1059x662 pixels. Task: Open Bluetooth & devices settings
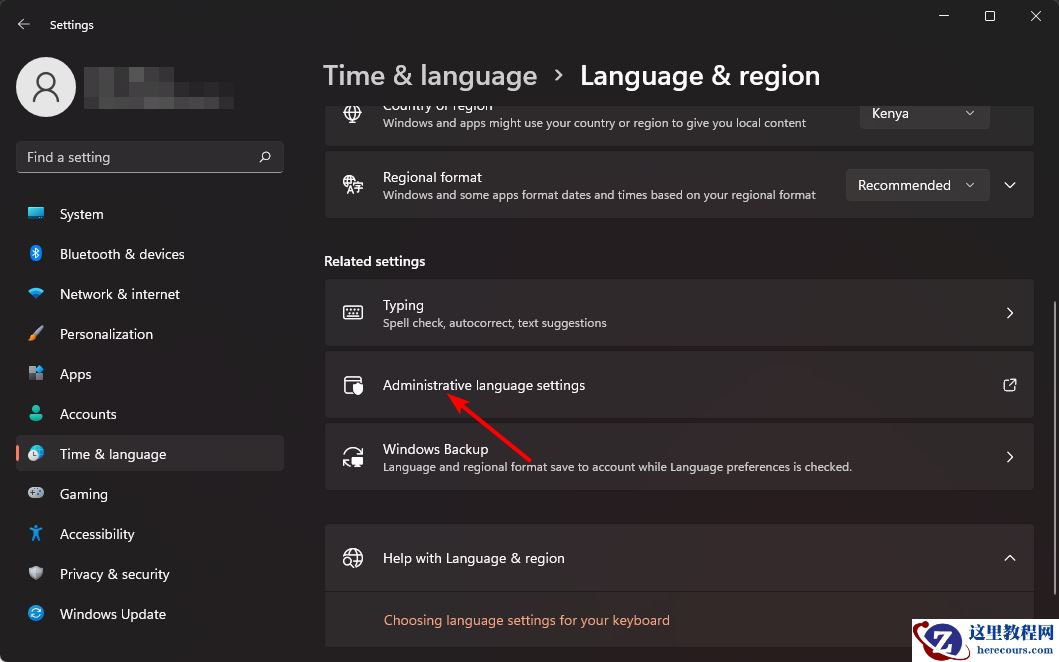[x=122, y=254]
